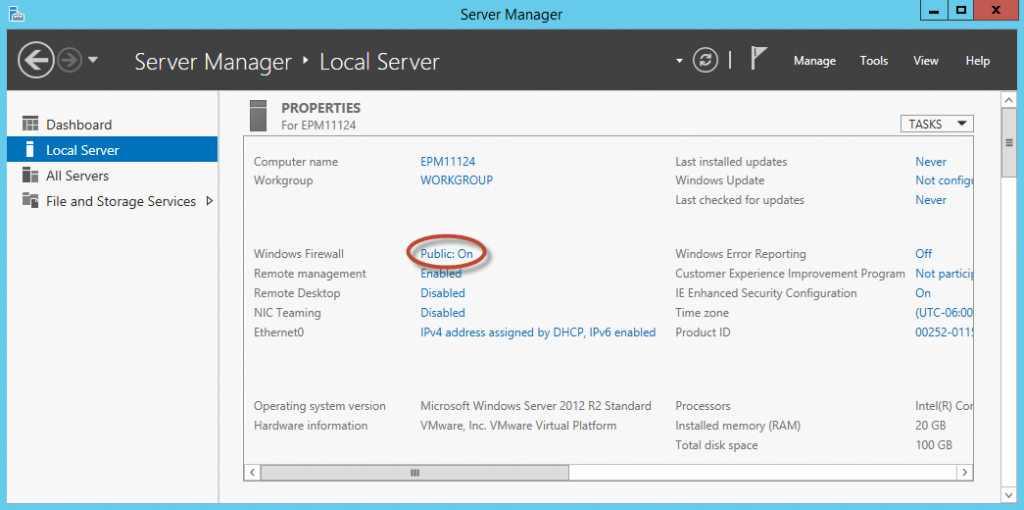Click the 20 GB installed memory value
The height and width of the screenshot is (510, 1024).
931,425
